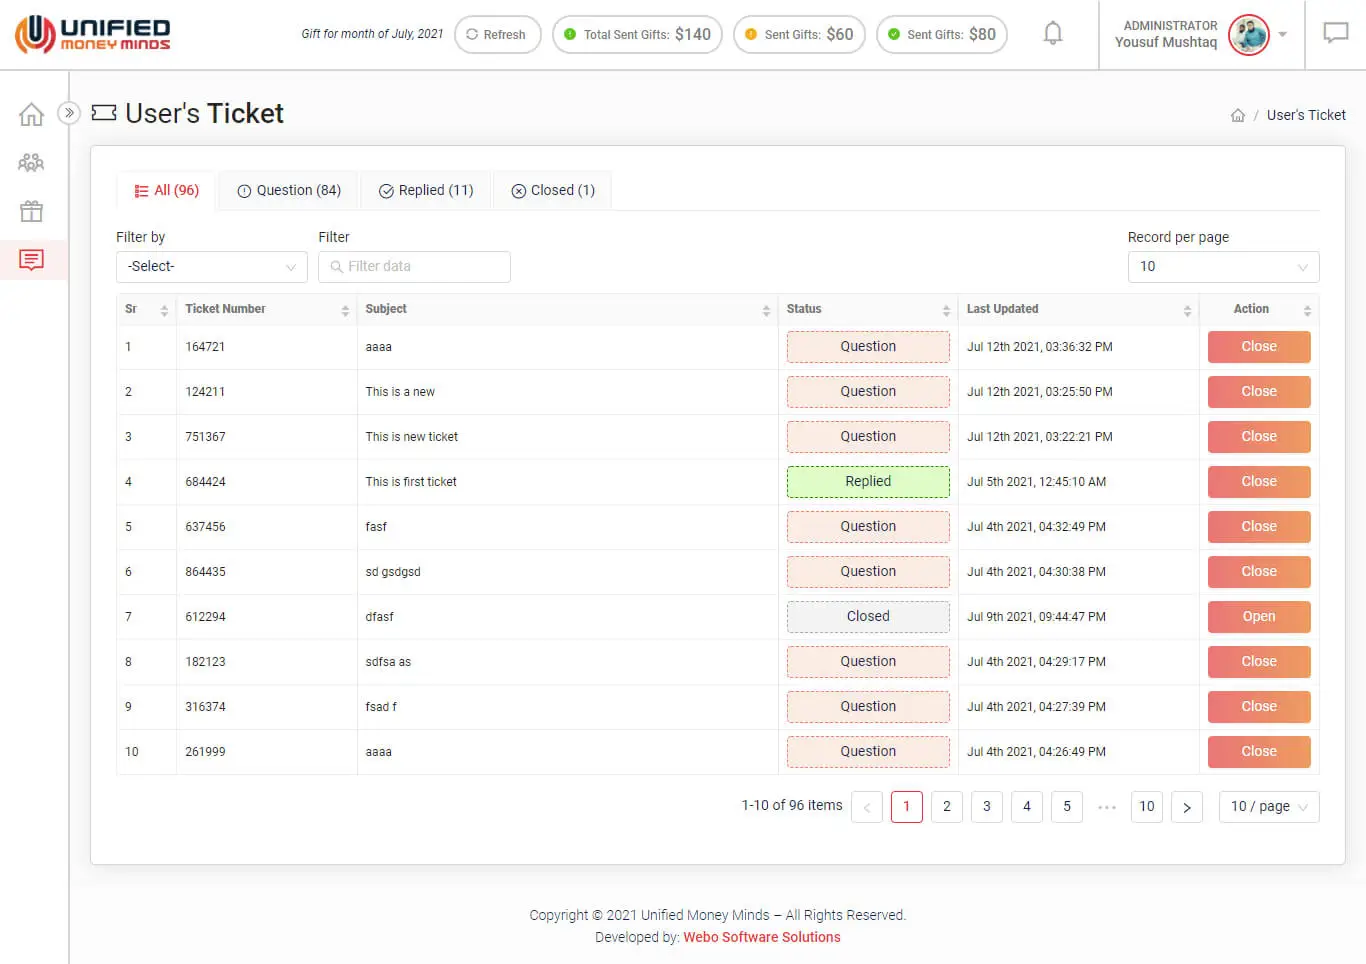Open the gift box icon in sidebar
Image resolution: width=1366 pixels, height=964 pixels.
(32, 211)
